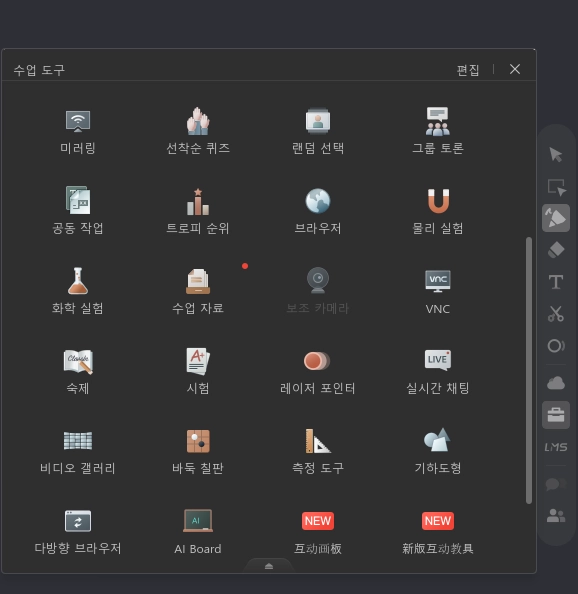The width and height of the screenshot is (578, 594).
Task: Open the 랜덤 선택 random picker
Action: [x=318, y=131]
